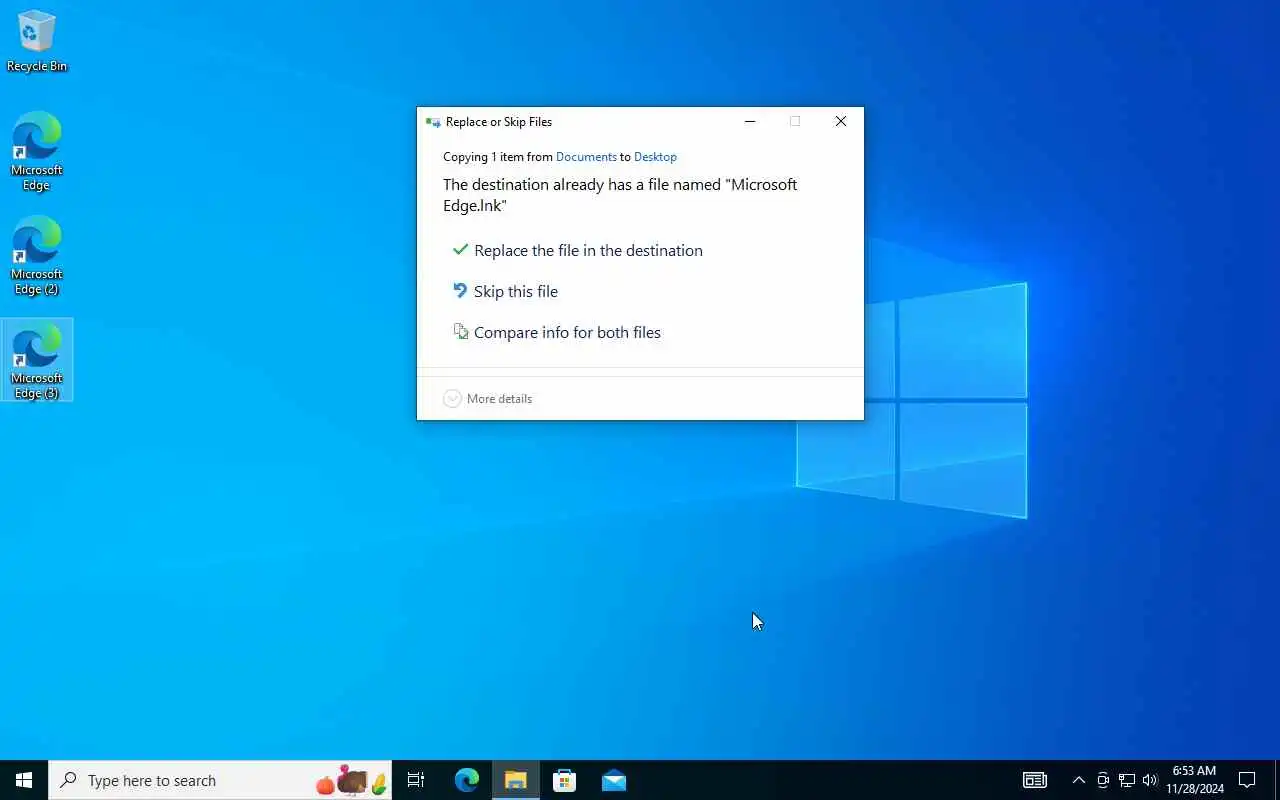Close the Replace or Skip Files dialog
Image resolution: width=1280 pixels, height=800 pixels.
pos(841,121)
